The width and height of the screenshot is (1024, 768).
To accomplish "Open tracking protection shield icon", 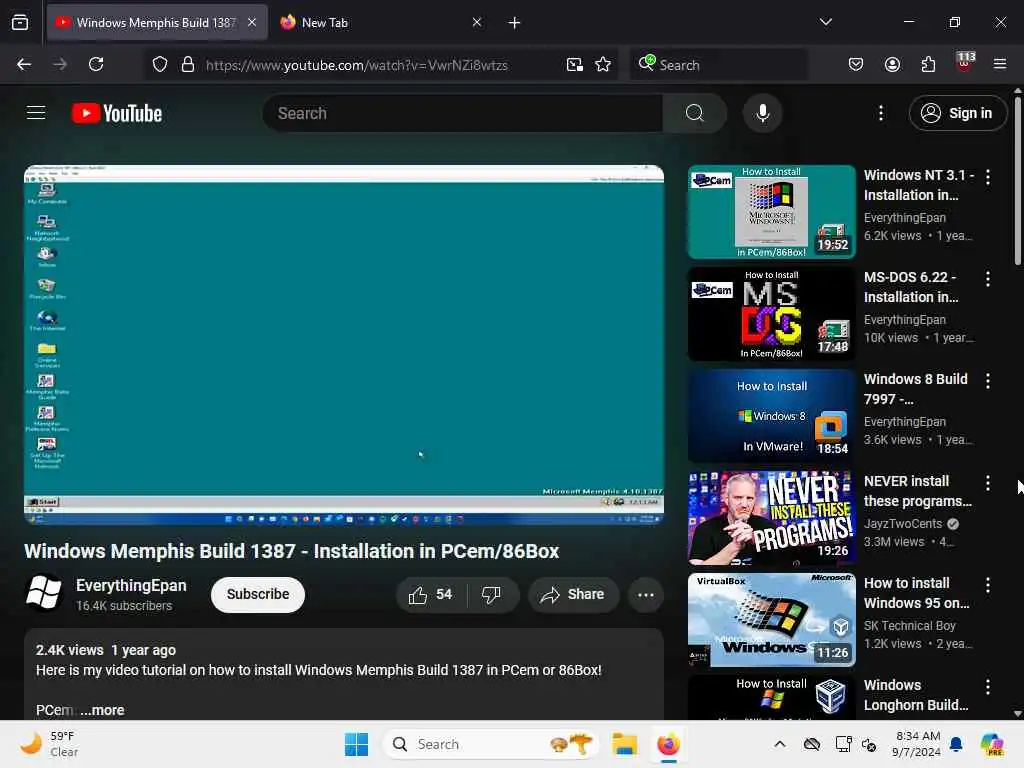I will click(x=160, y=65).
